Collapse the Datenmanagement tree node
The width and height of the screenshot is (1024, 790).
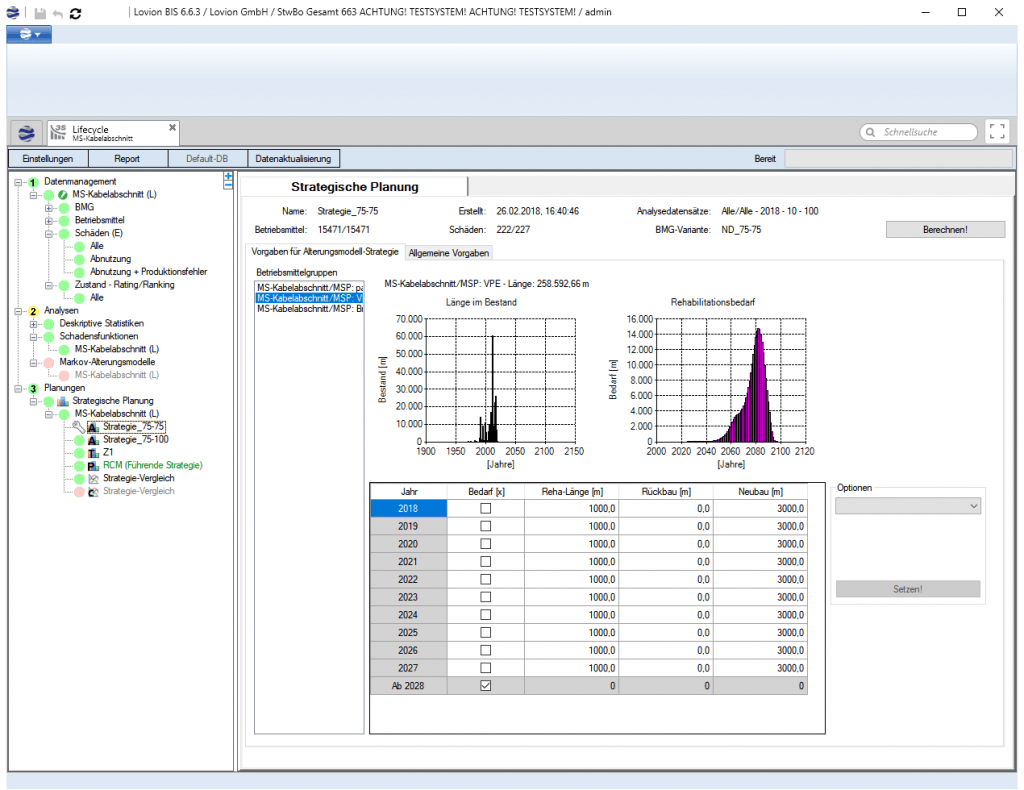[x=19, y=181]
